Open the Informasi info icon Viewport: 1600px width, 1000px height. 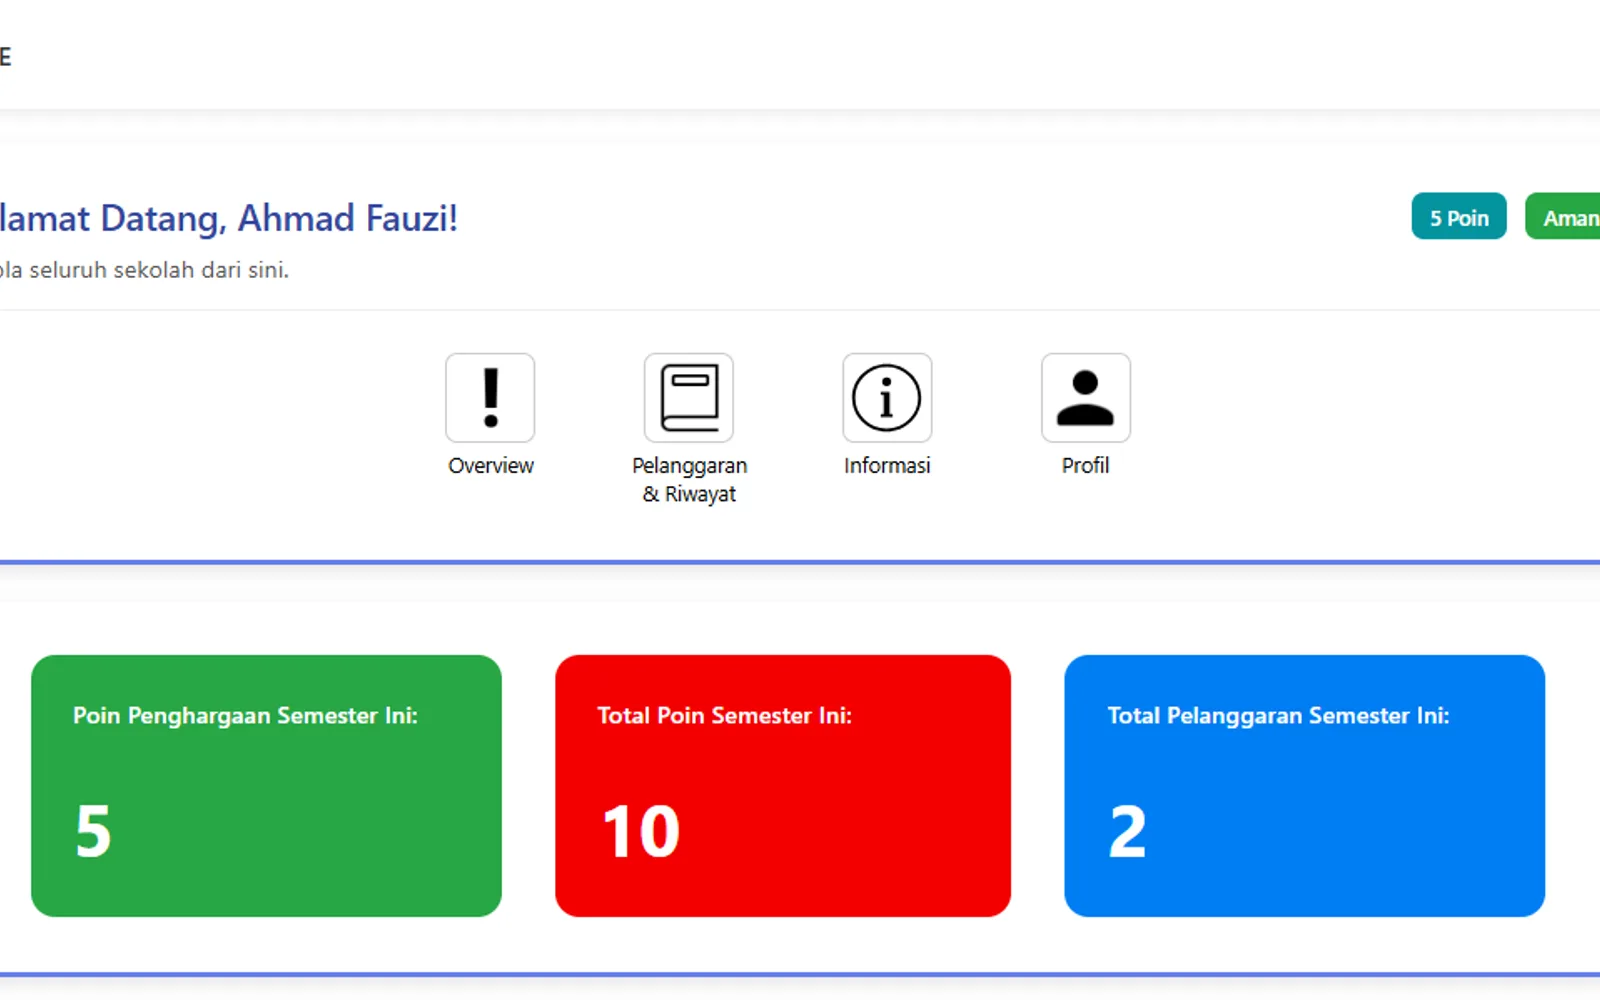887,398
